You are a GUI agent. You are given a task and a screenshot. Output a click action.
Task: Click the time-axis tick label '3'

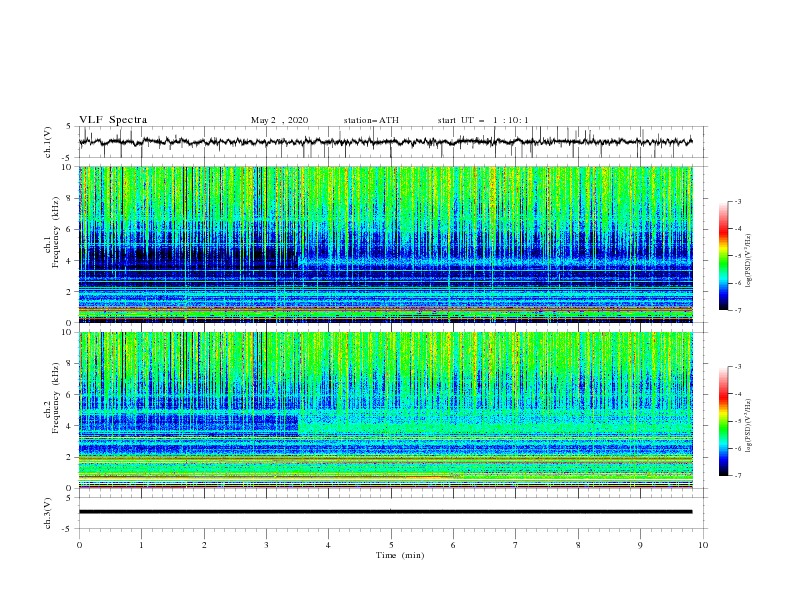point(266,545)
